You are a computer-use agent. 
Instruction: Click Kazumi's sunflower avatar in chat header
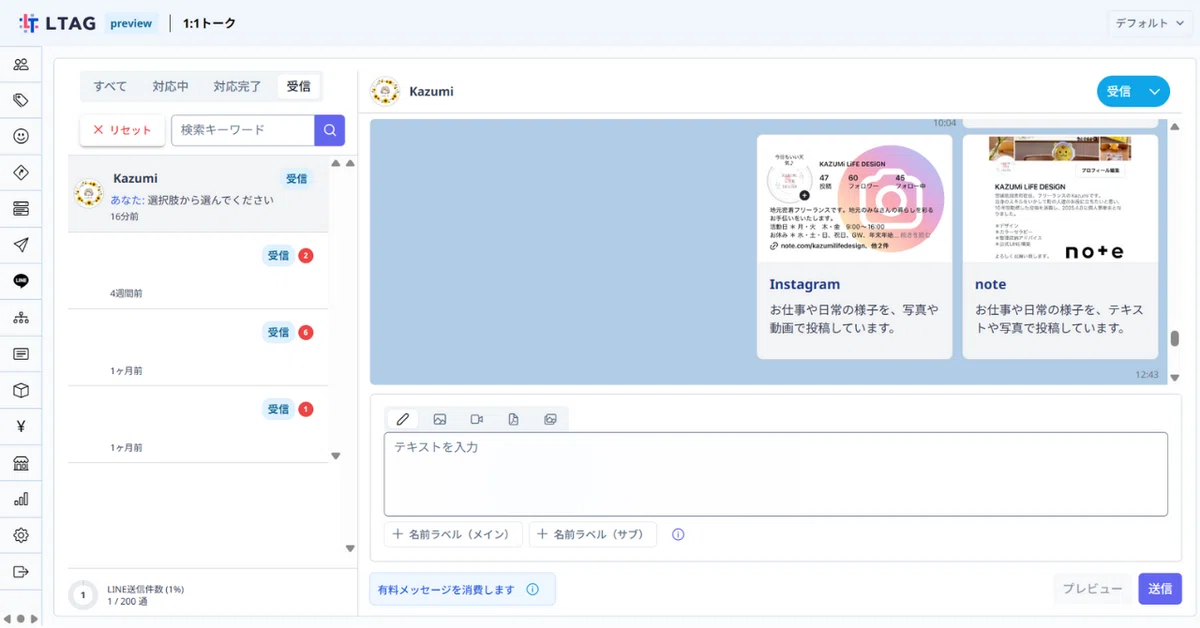(385, 91)
